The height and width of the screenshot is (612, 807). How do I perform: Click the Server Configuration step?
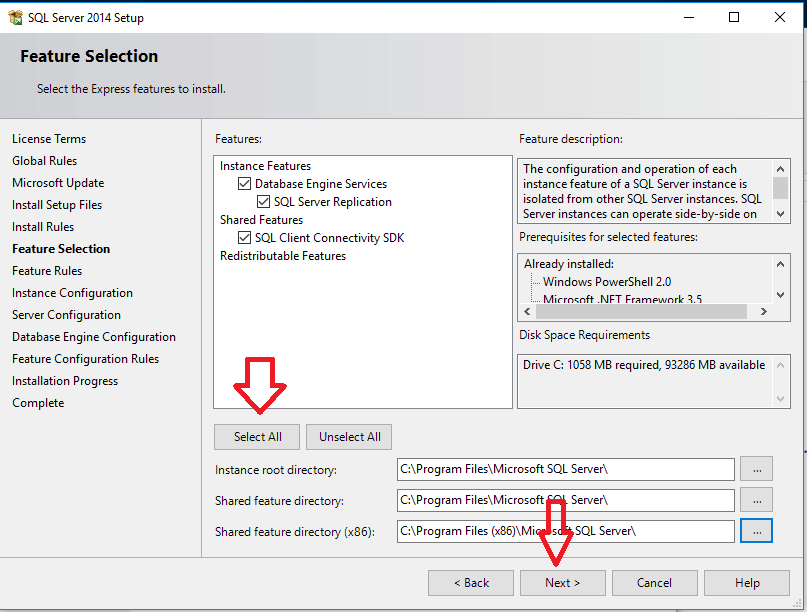pyautogui.click(x=66, y=315)
